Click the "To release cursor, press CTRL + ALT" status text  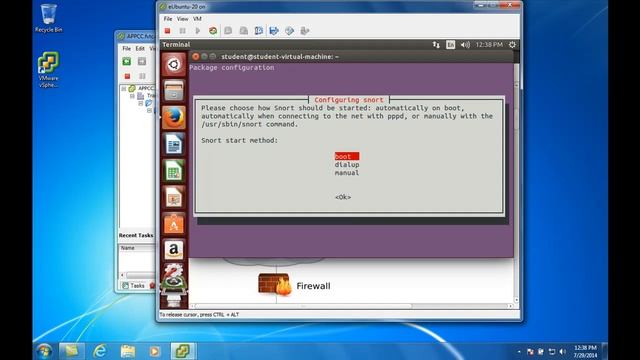[199, 315]
